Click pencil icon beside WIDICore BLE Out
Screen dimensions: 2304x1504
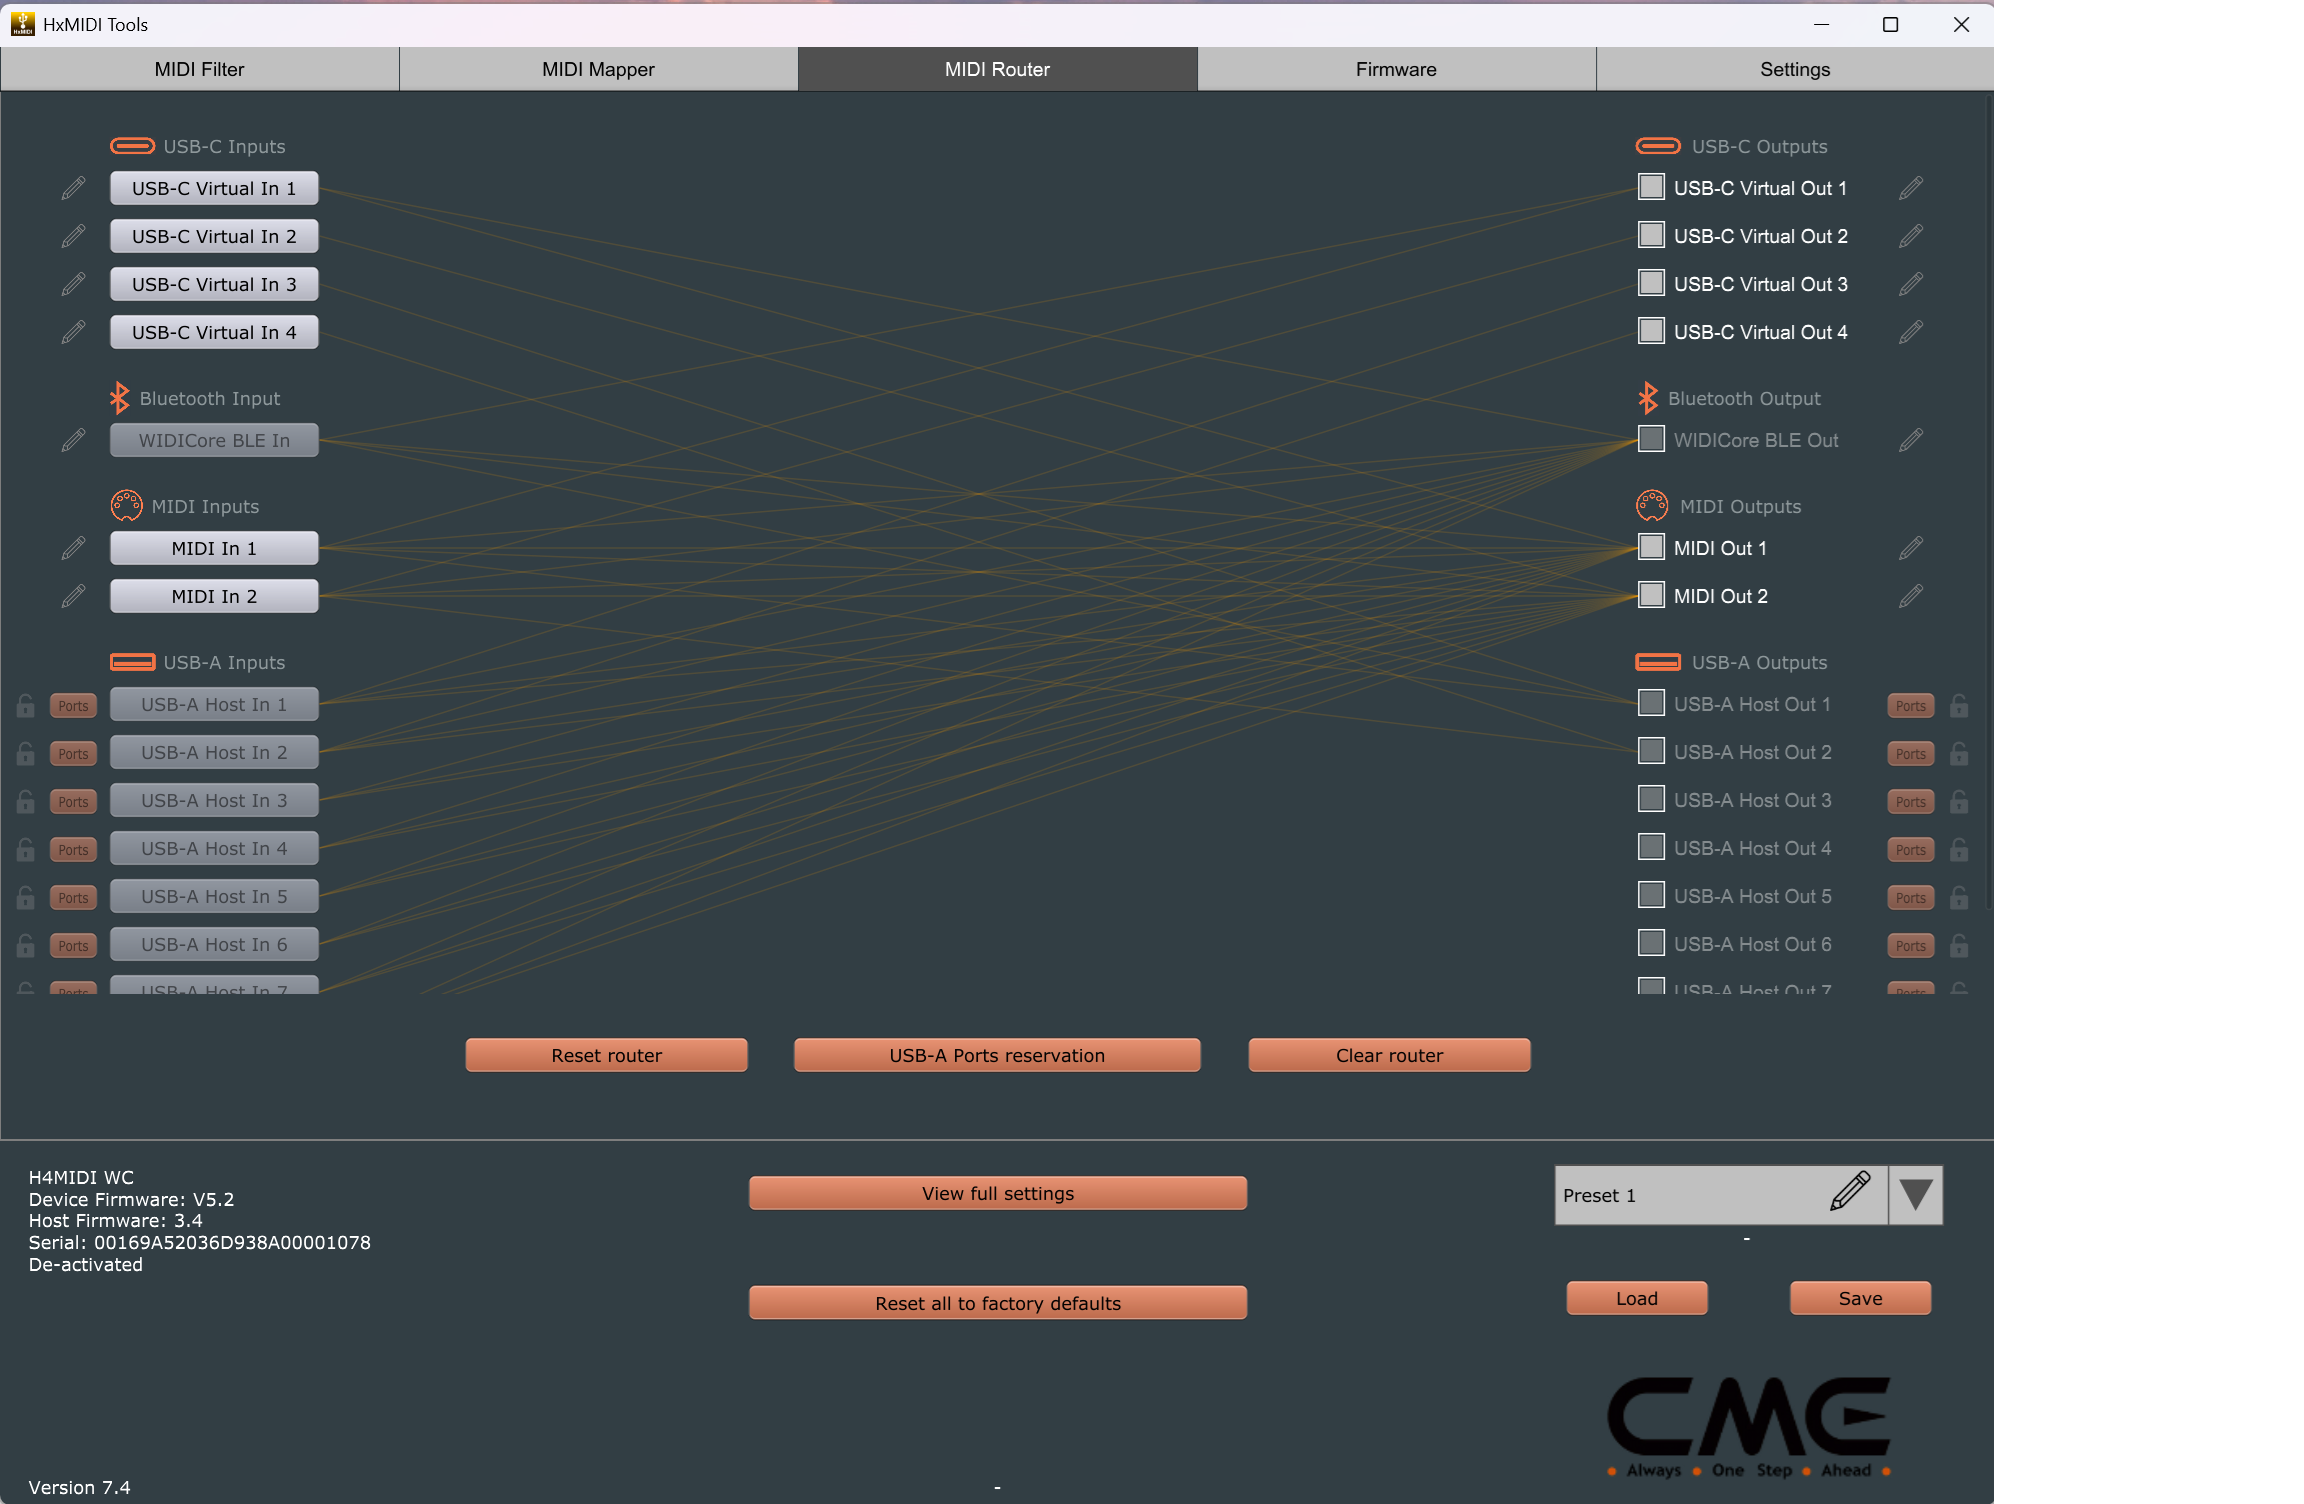[x=1910, y=440]
